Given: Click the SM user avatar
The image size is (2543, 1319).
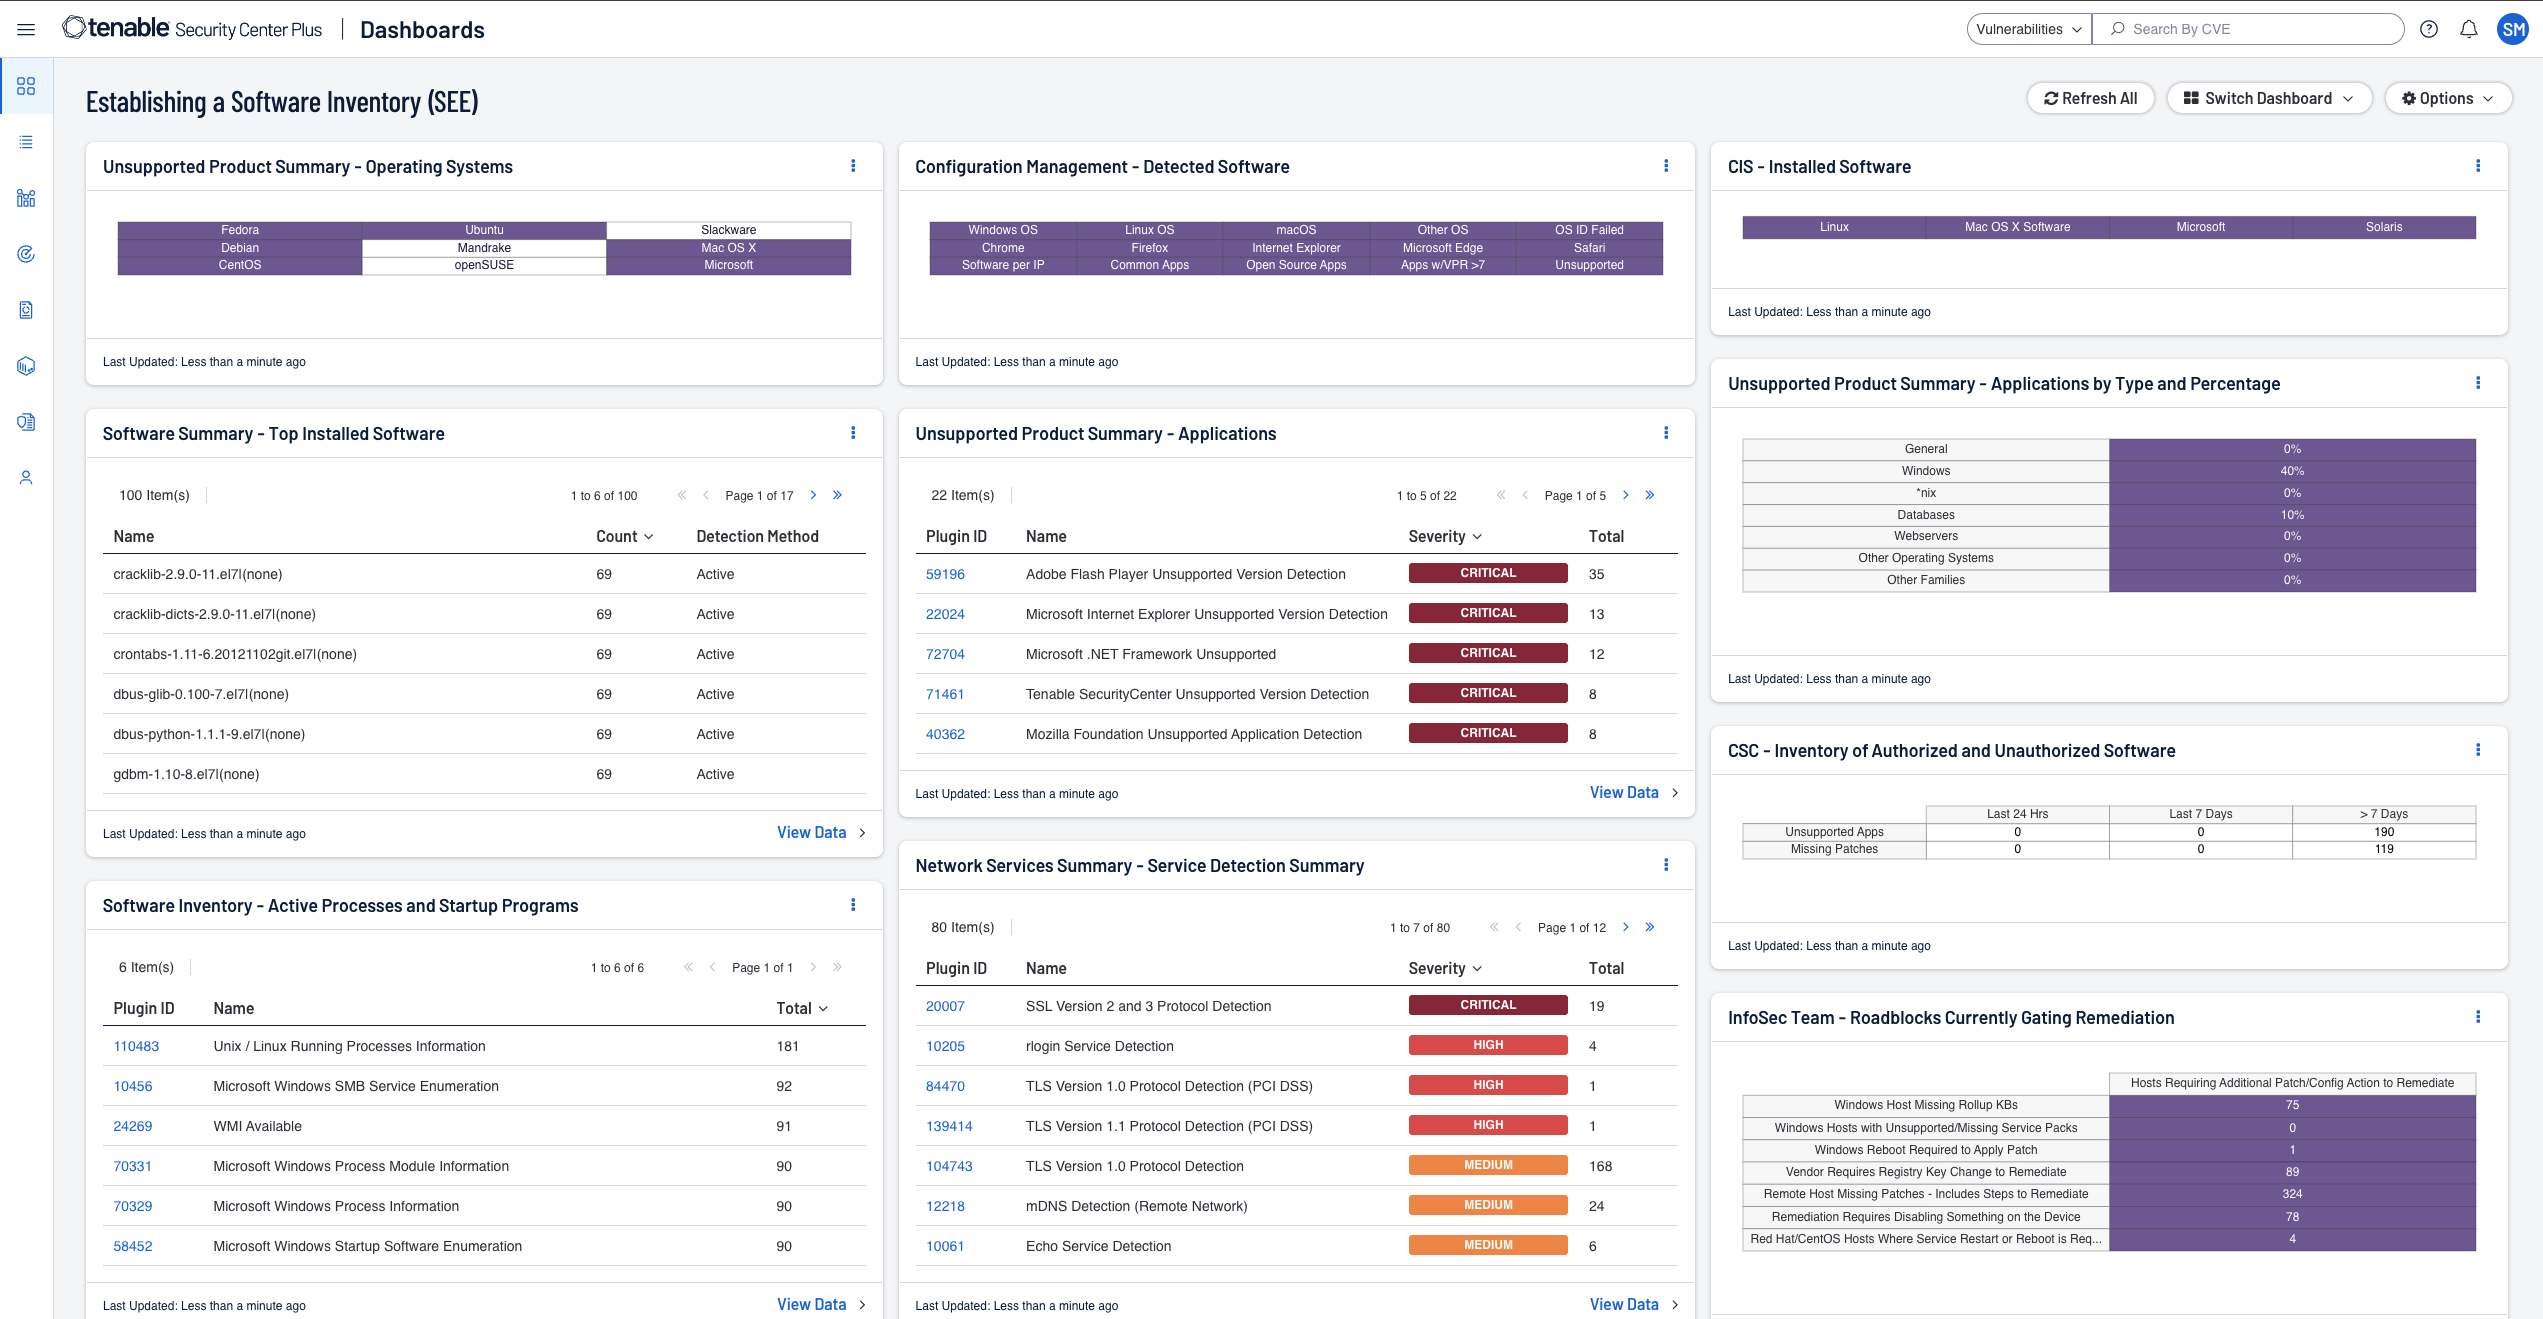Looking at the screenshot, I should [2513, 29].
